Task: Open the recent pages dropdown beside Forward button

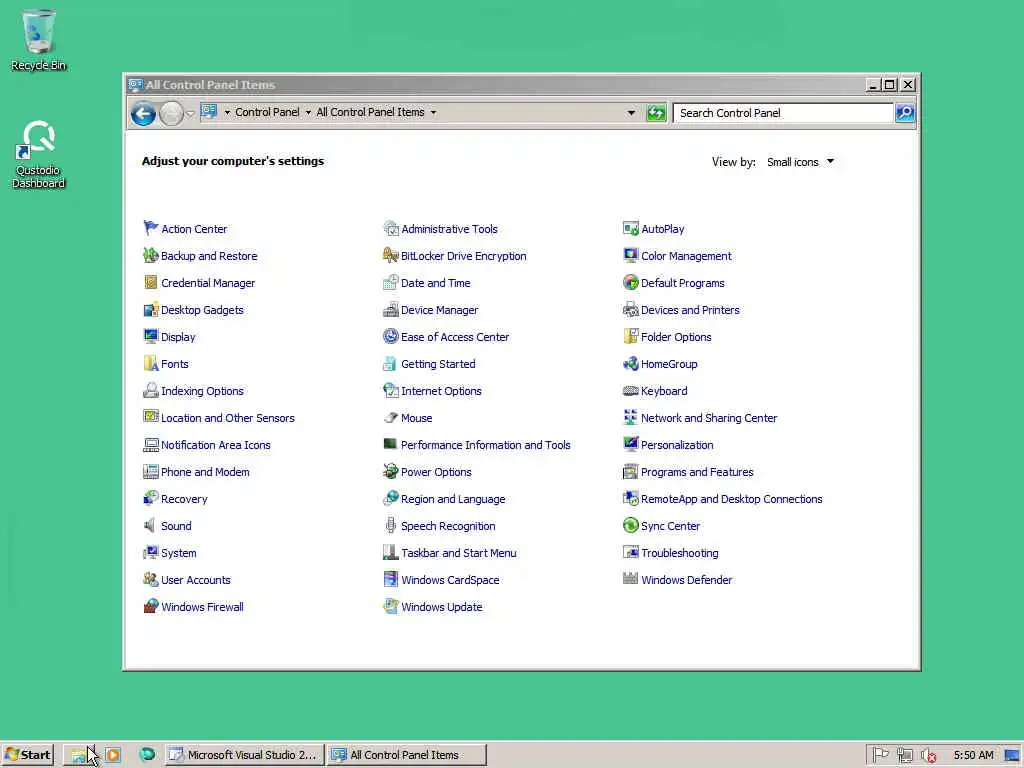Action: pos(190,113)
